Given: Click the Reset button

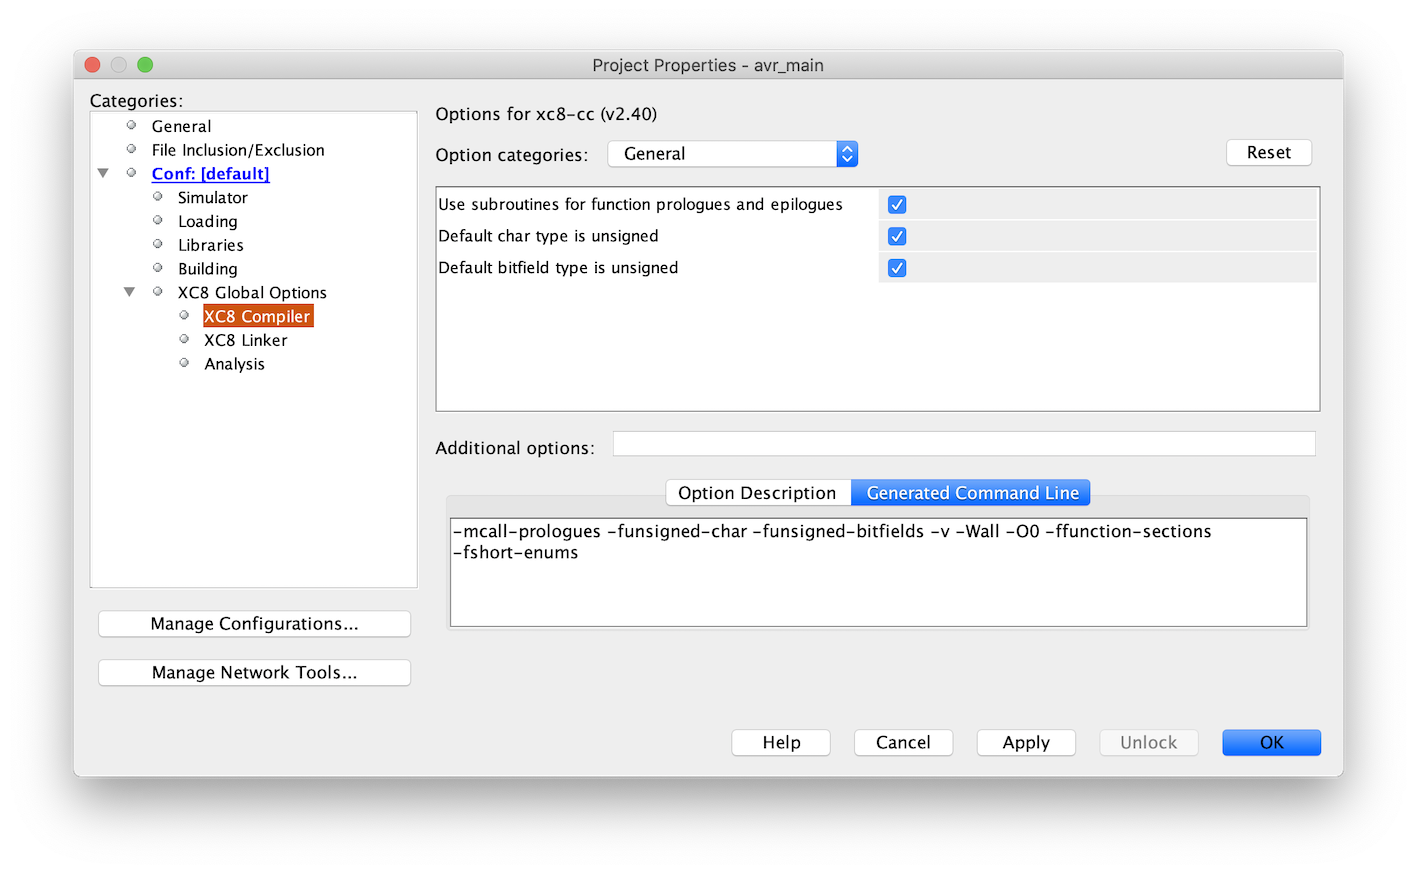Looking at the screenshot, I should click(1268, 152).
